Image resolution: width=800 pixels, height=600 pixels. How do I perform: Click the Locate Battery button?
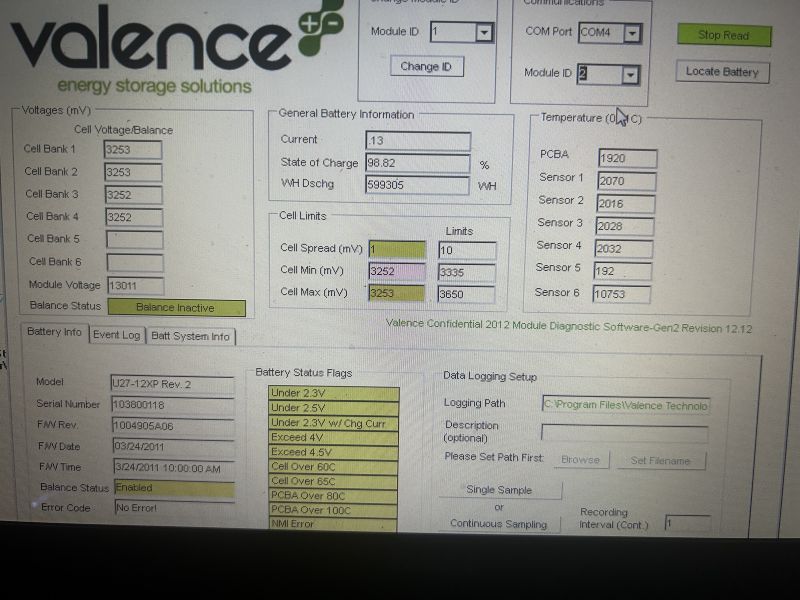click(x=722, y=71)
